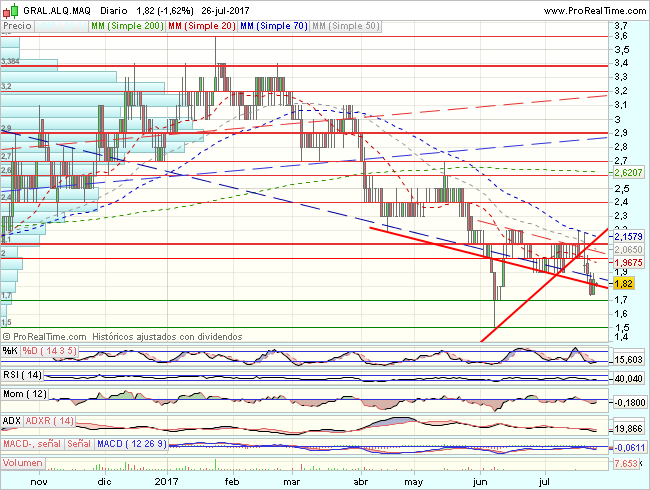Viewport: 650px width, 490px height.
Task: Open the Diario timeframe selector
Action: tap(114, 9)
